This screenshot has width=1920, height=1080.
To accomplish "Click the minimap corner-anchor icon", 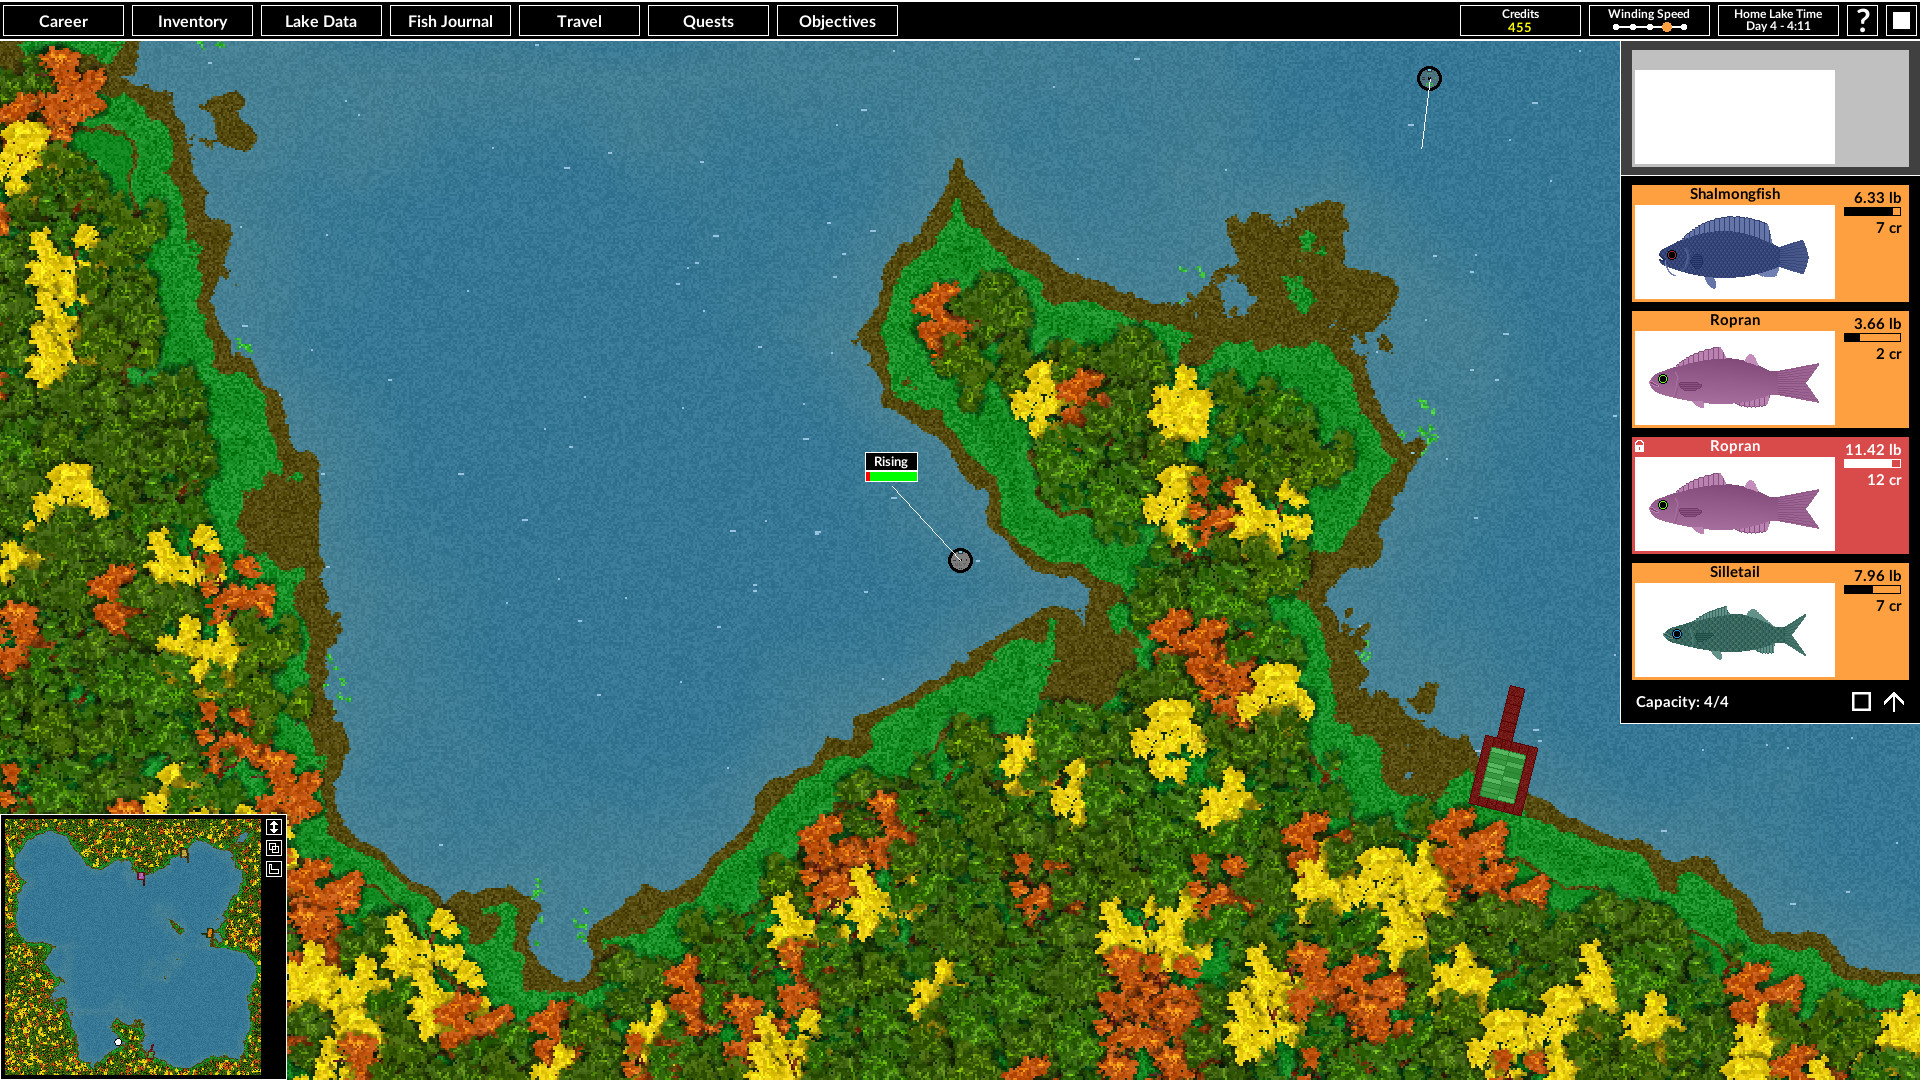I will click(x=274, y=868).
